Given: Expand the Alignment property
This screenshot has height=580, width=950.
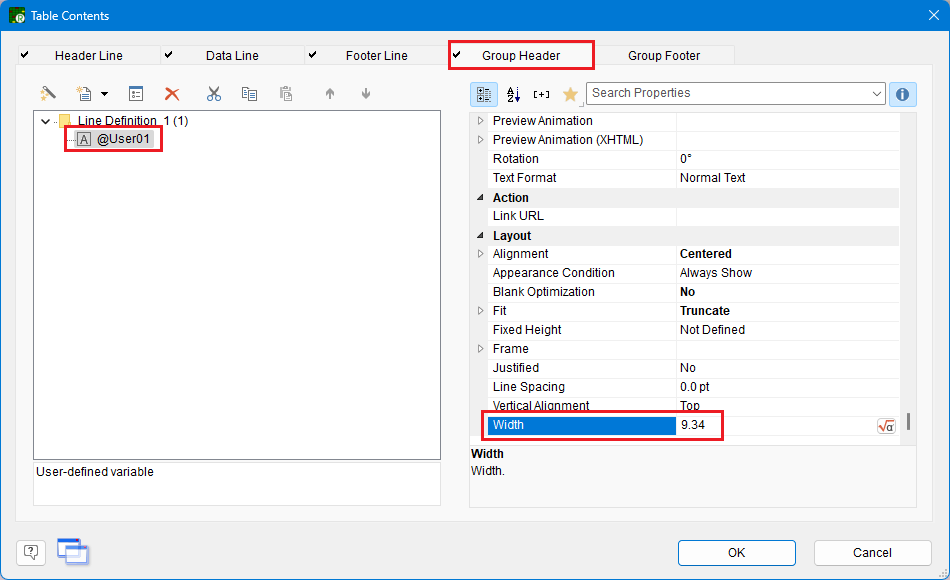Looking at the screenshot, I should click(x=480, y=253).
